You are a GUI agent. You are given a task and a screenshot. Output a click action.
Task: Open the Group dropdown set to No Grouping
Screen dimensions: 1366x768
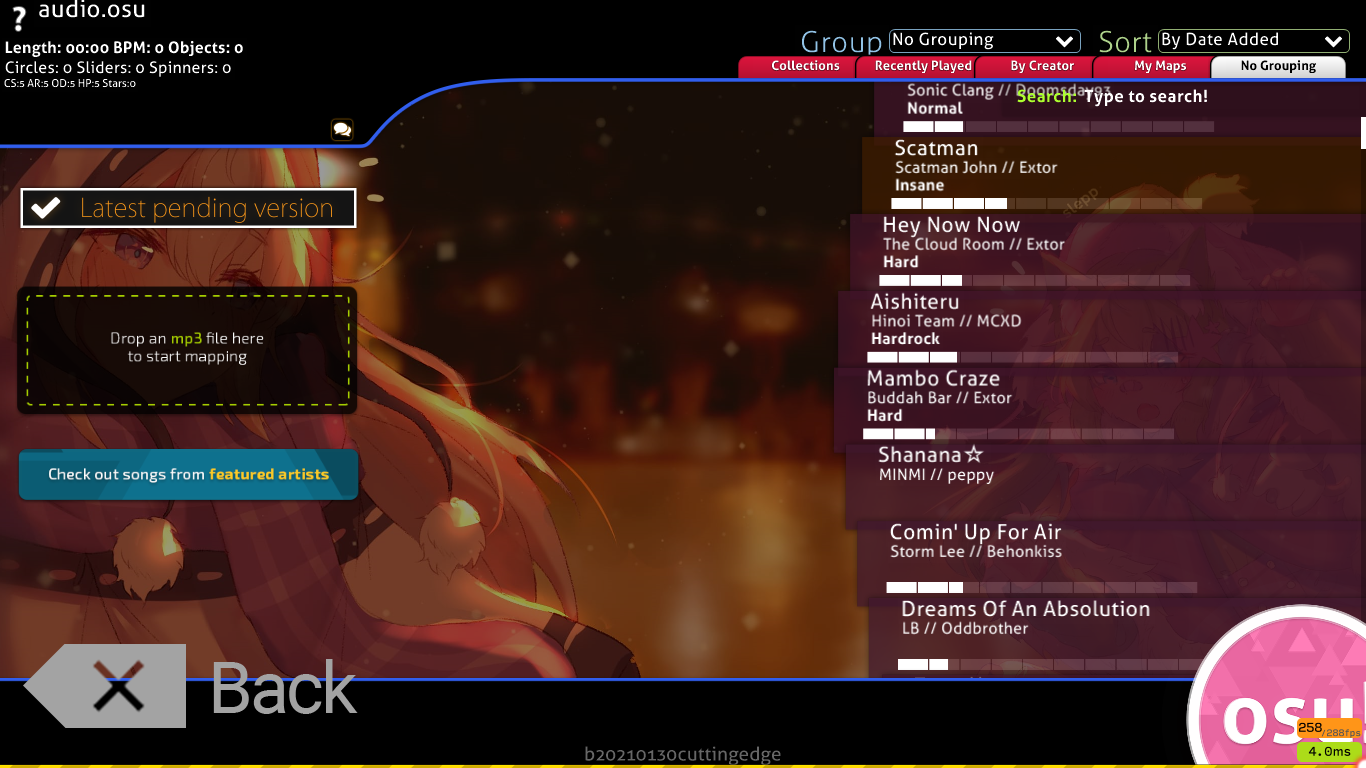(x=984, y=40)
